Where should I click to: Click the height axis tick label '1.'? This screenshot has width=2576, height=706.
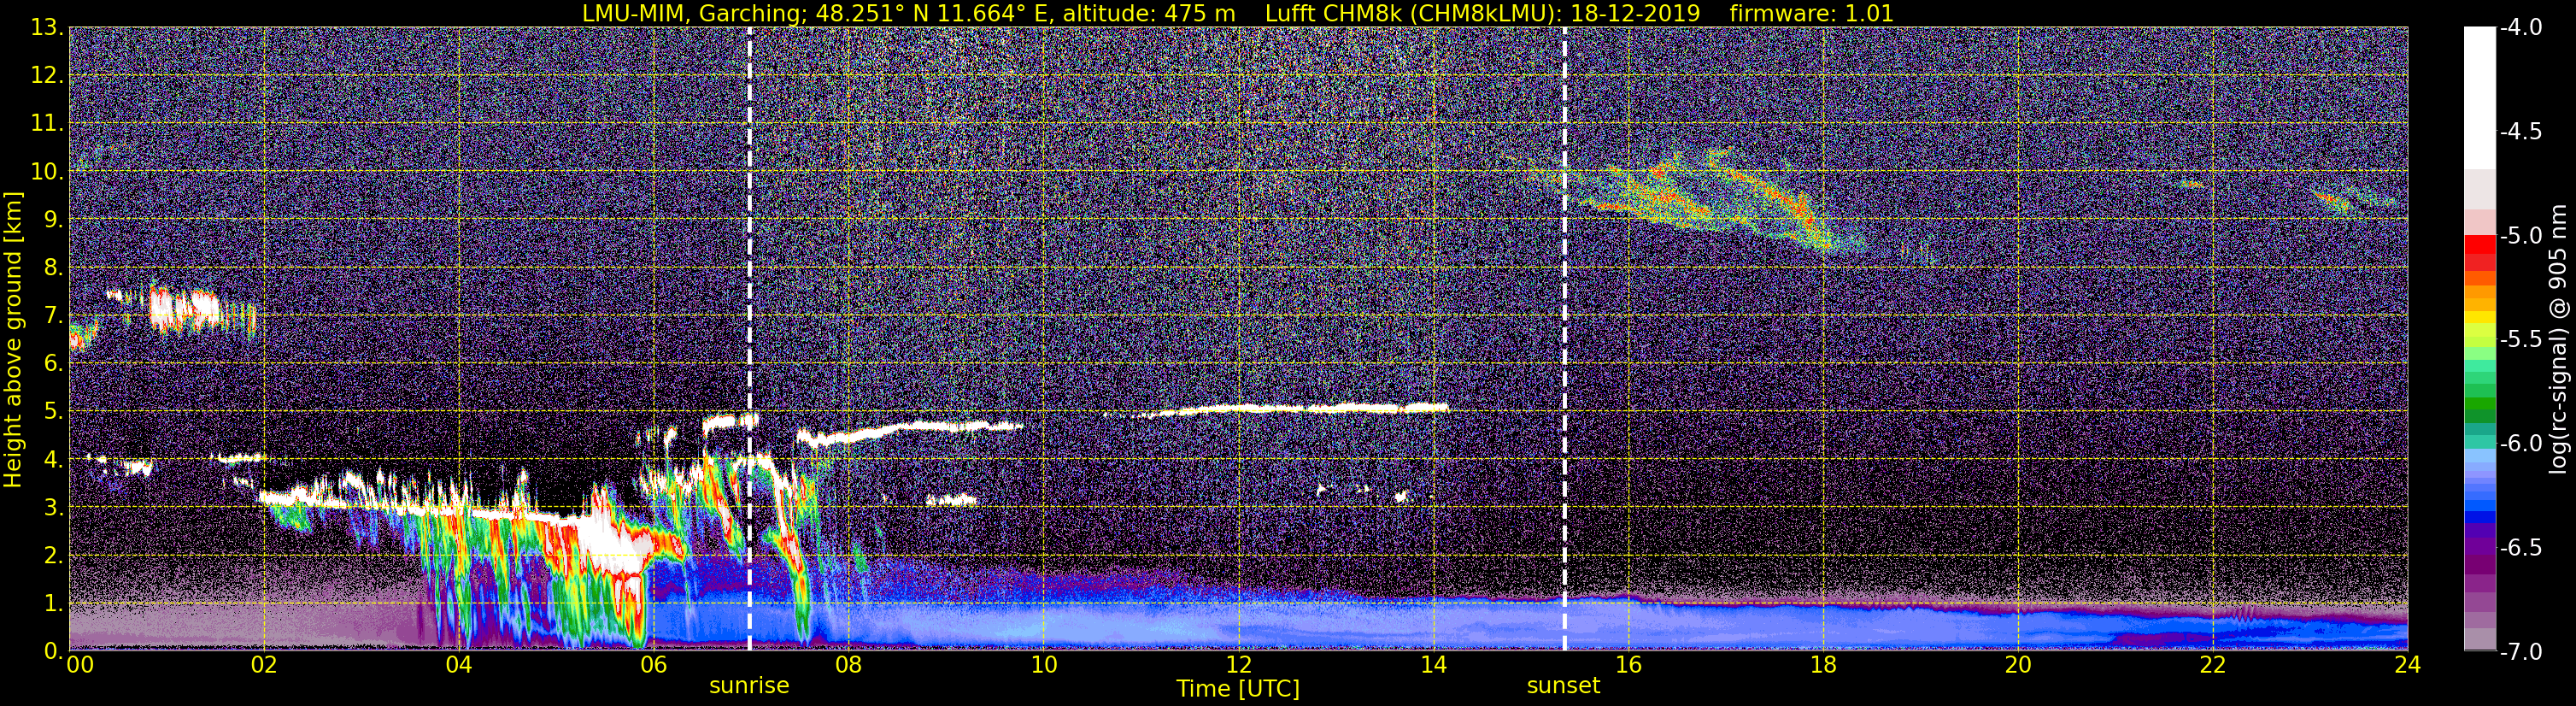coord(54,604)
